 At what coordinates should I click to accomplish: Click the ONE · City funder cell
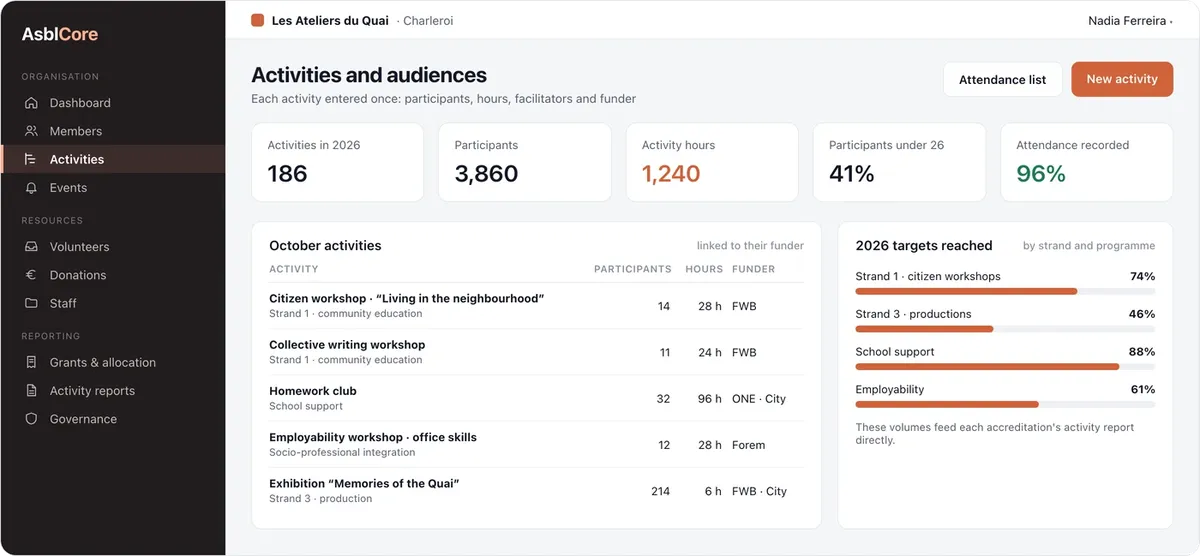(x=759, y=399)
